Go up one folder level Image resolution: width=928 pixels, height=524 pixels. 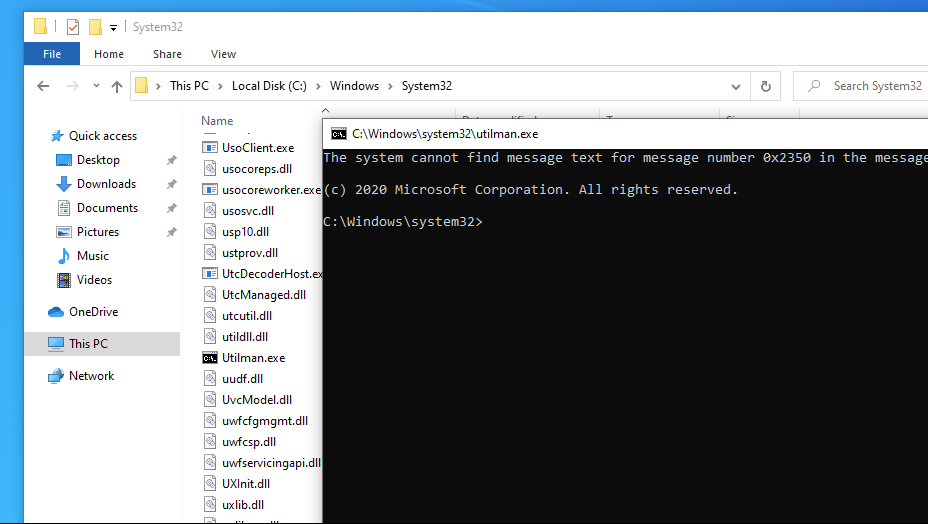[117, 86]
